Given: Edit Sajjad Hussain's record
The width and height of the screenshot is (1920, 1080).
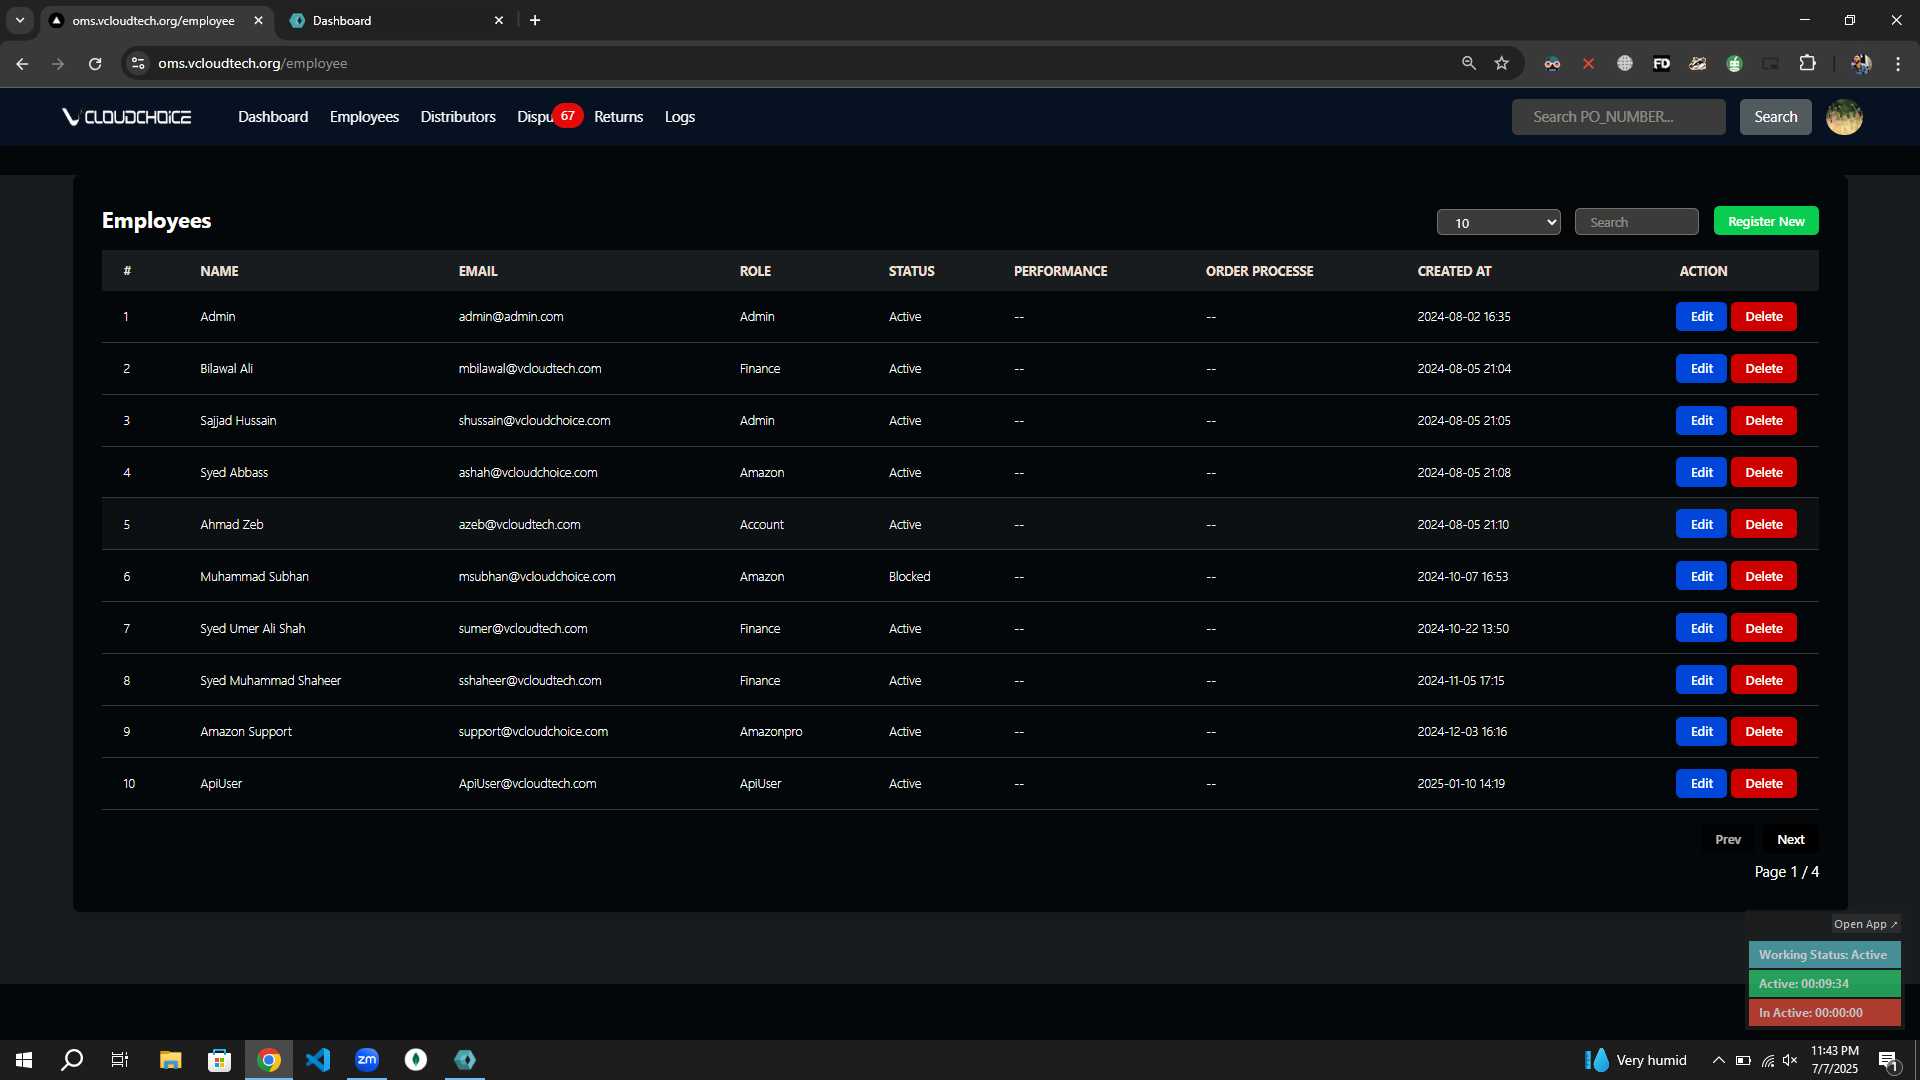Looking at the screenshot, I should point(1701,420).
